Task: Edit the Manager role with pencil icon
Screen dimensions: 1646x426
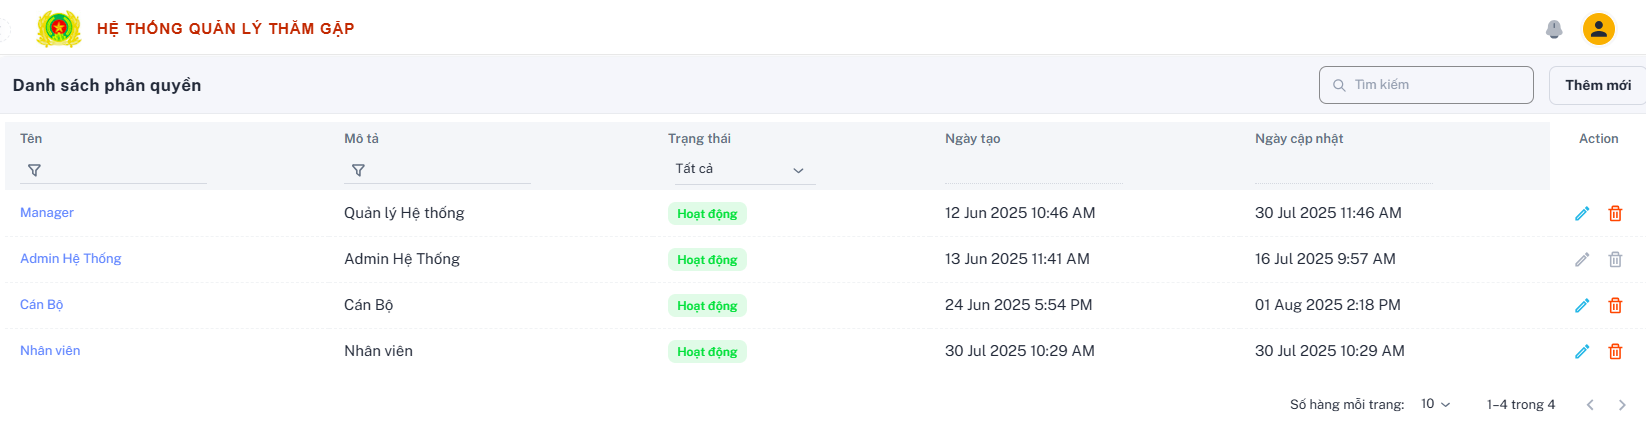Action: 1582,213
